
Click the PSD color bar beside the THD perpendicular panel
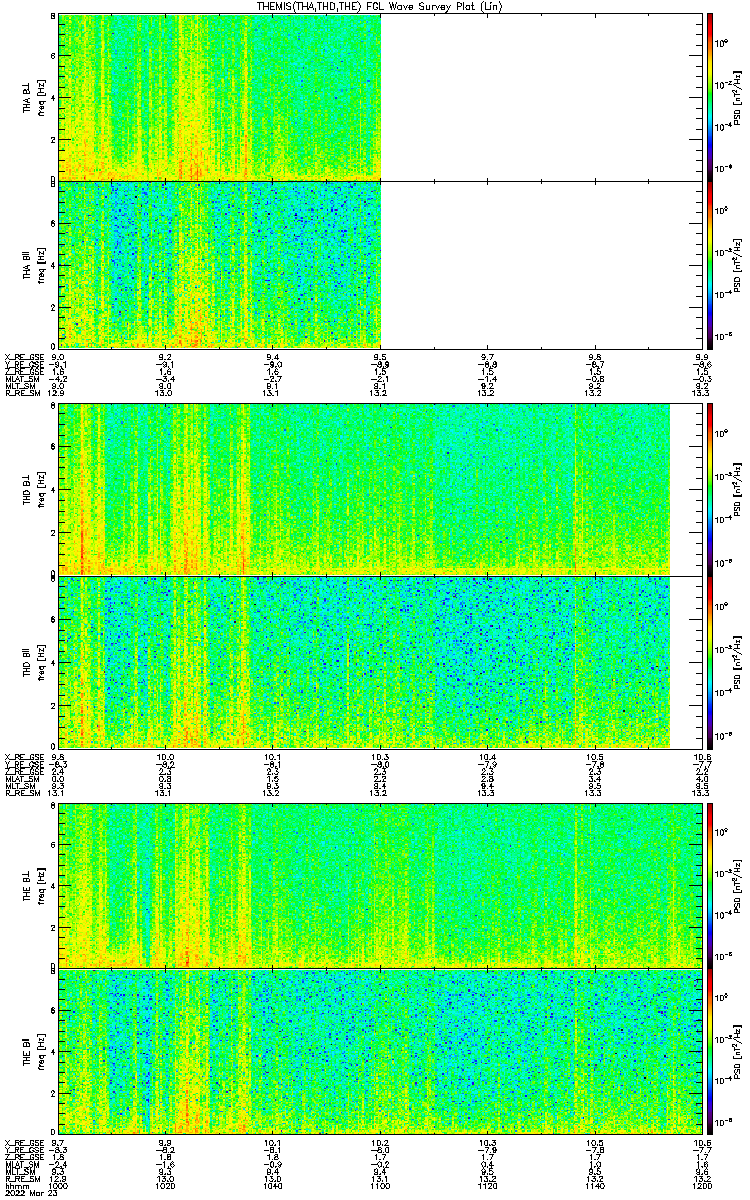(x=710, y=489)
